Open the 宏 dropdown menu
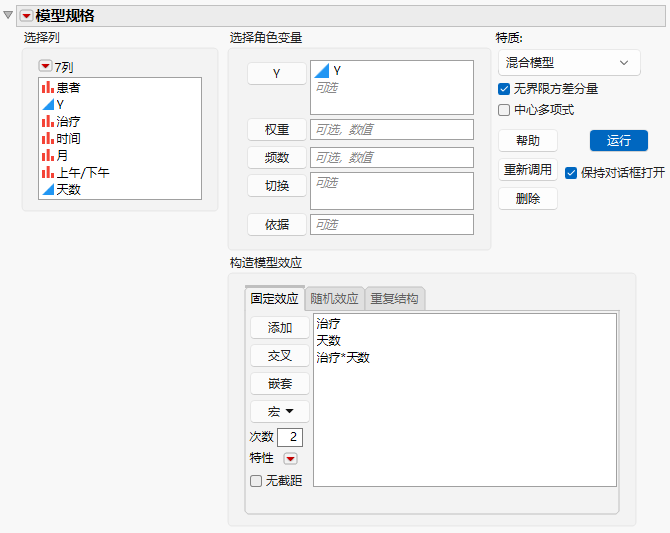This screenshot has height=533, width=670. [x=279, y=412]
